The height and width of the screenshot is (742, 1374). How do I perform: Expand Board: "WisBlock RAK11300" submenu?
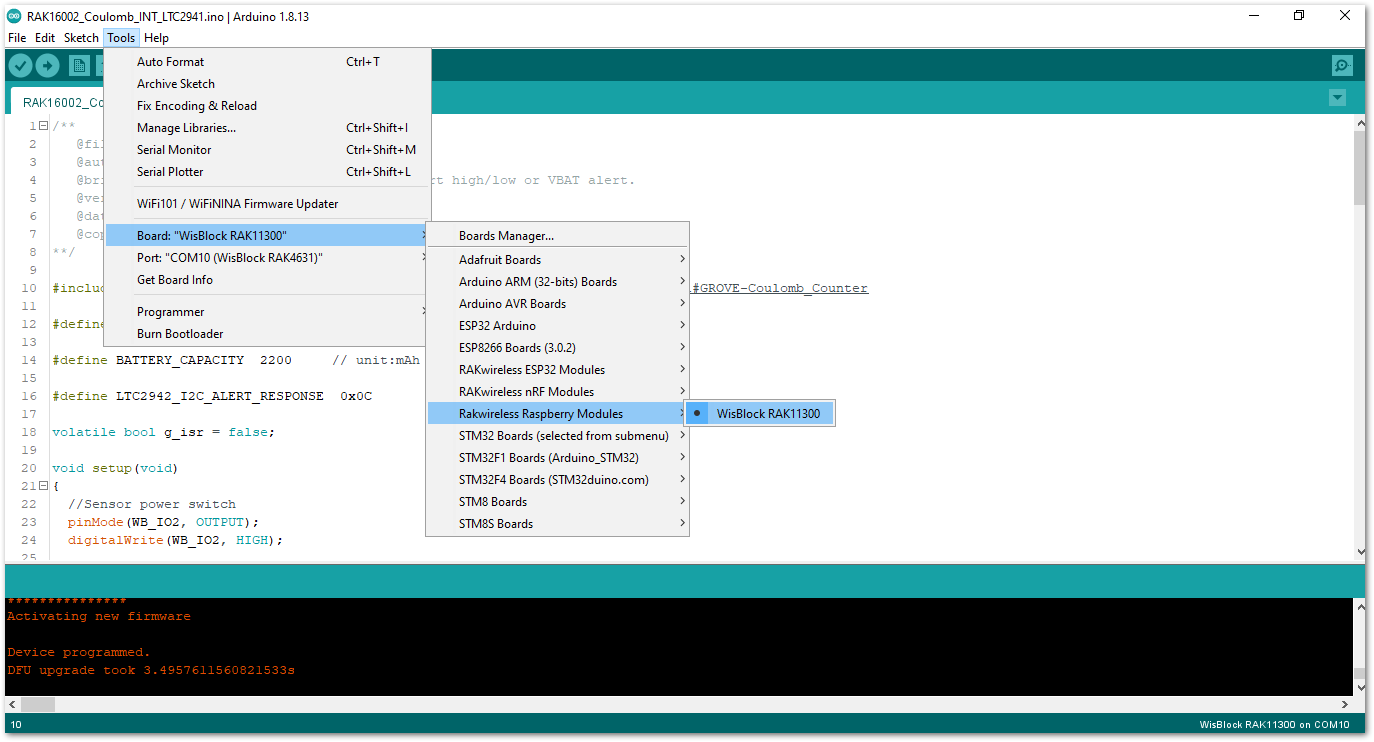[268, 236]
